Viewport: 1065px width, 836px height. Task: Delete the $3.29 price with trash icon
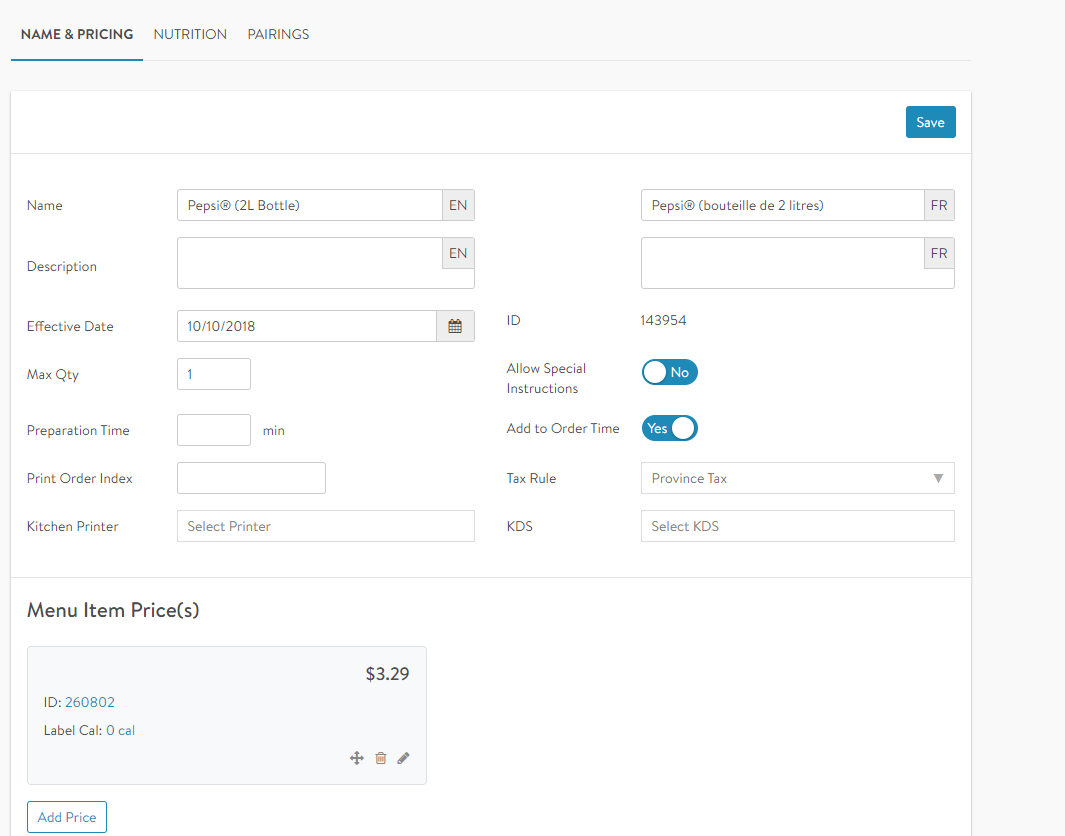[x=380, y=758]
